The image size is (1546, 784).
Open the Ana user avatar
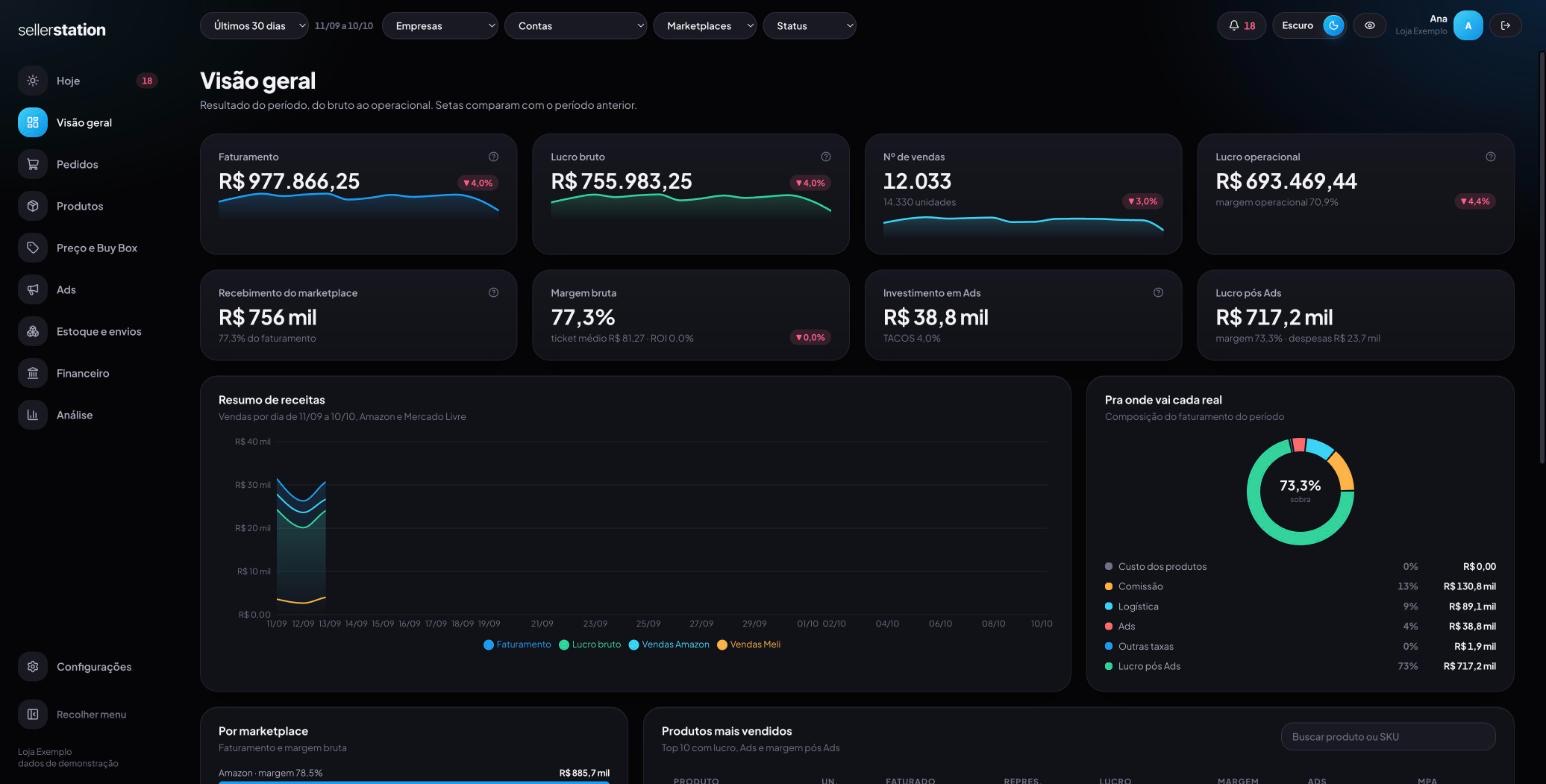1468,26
